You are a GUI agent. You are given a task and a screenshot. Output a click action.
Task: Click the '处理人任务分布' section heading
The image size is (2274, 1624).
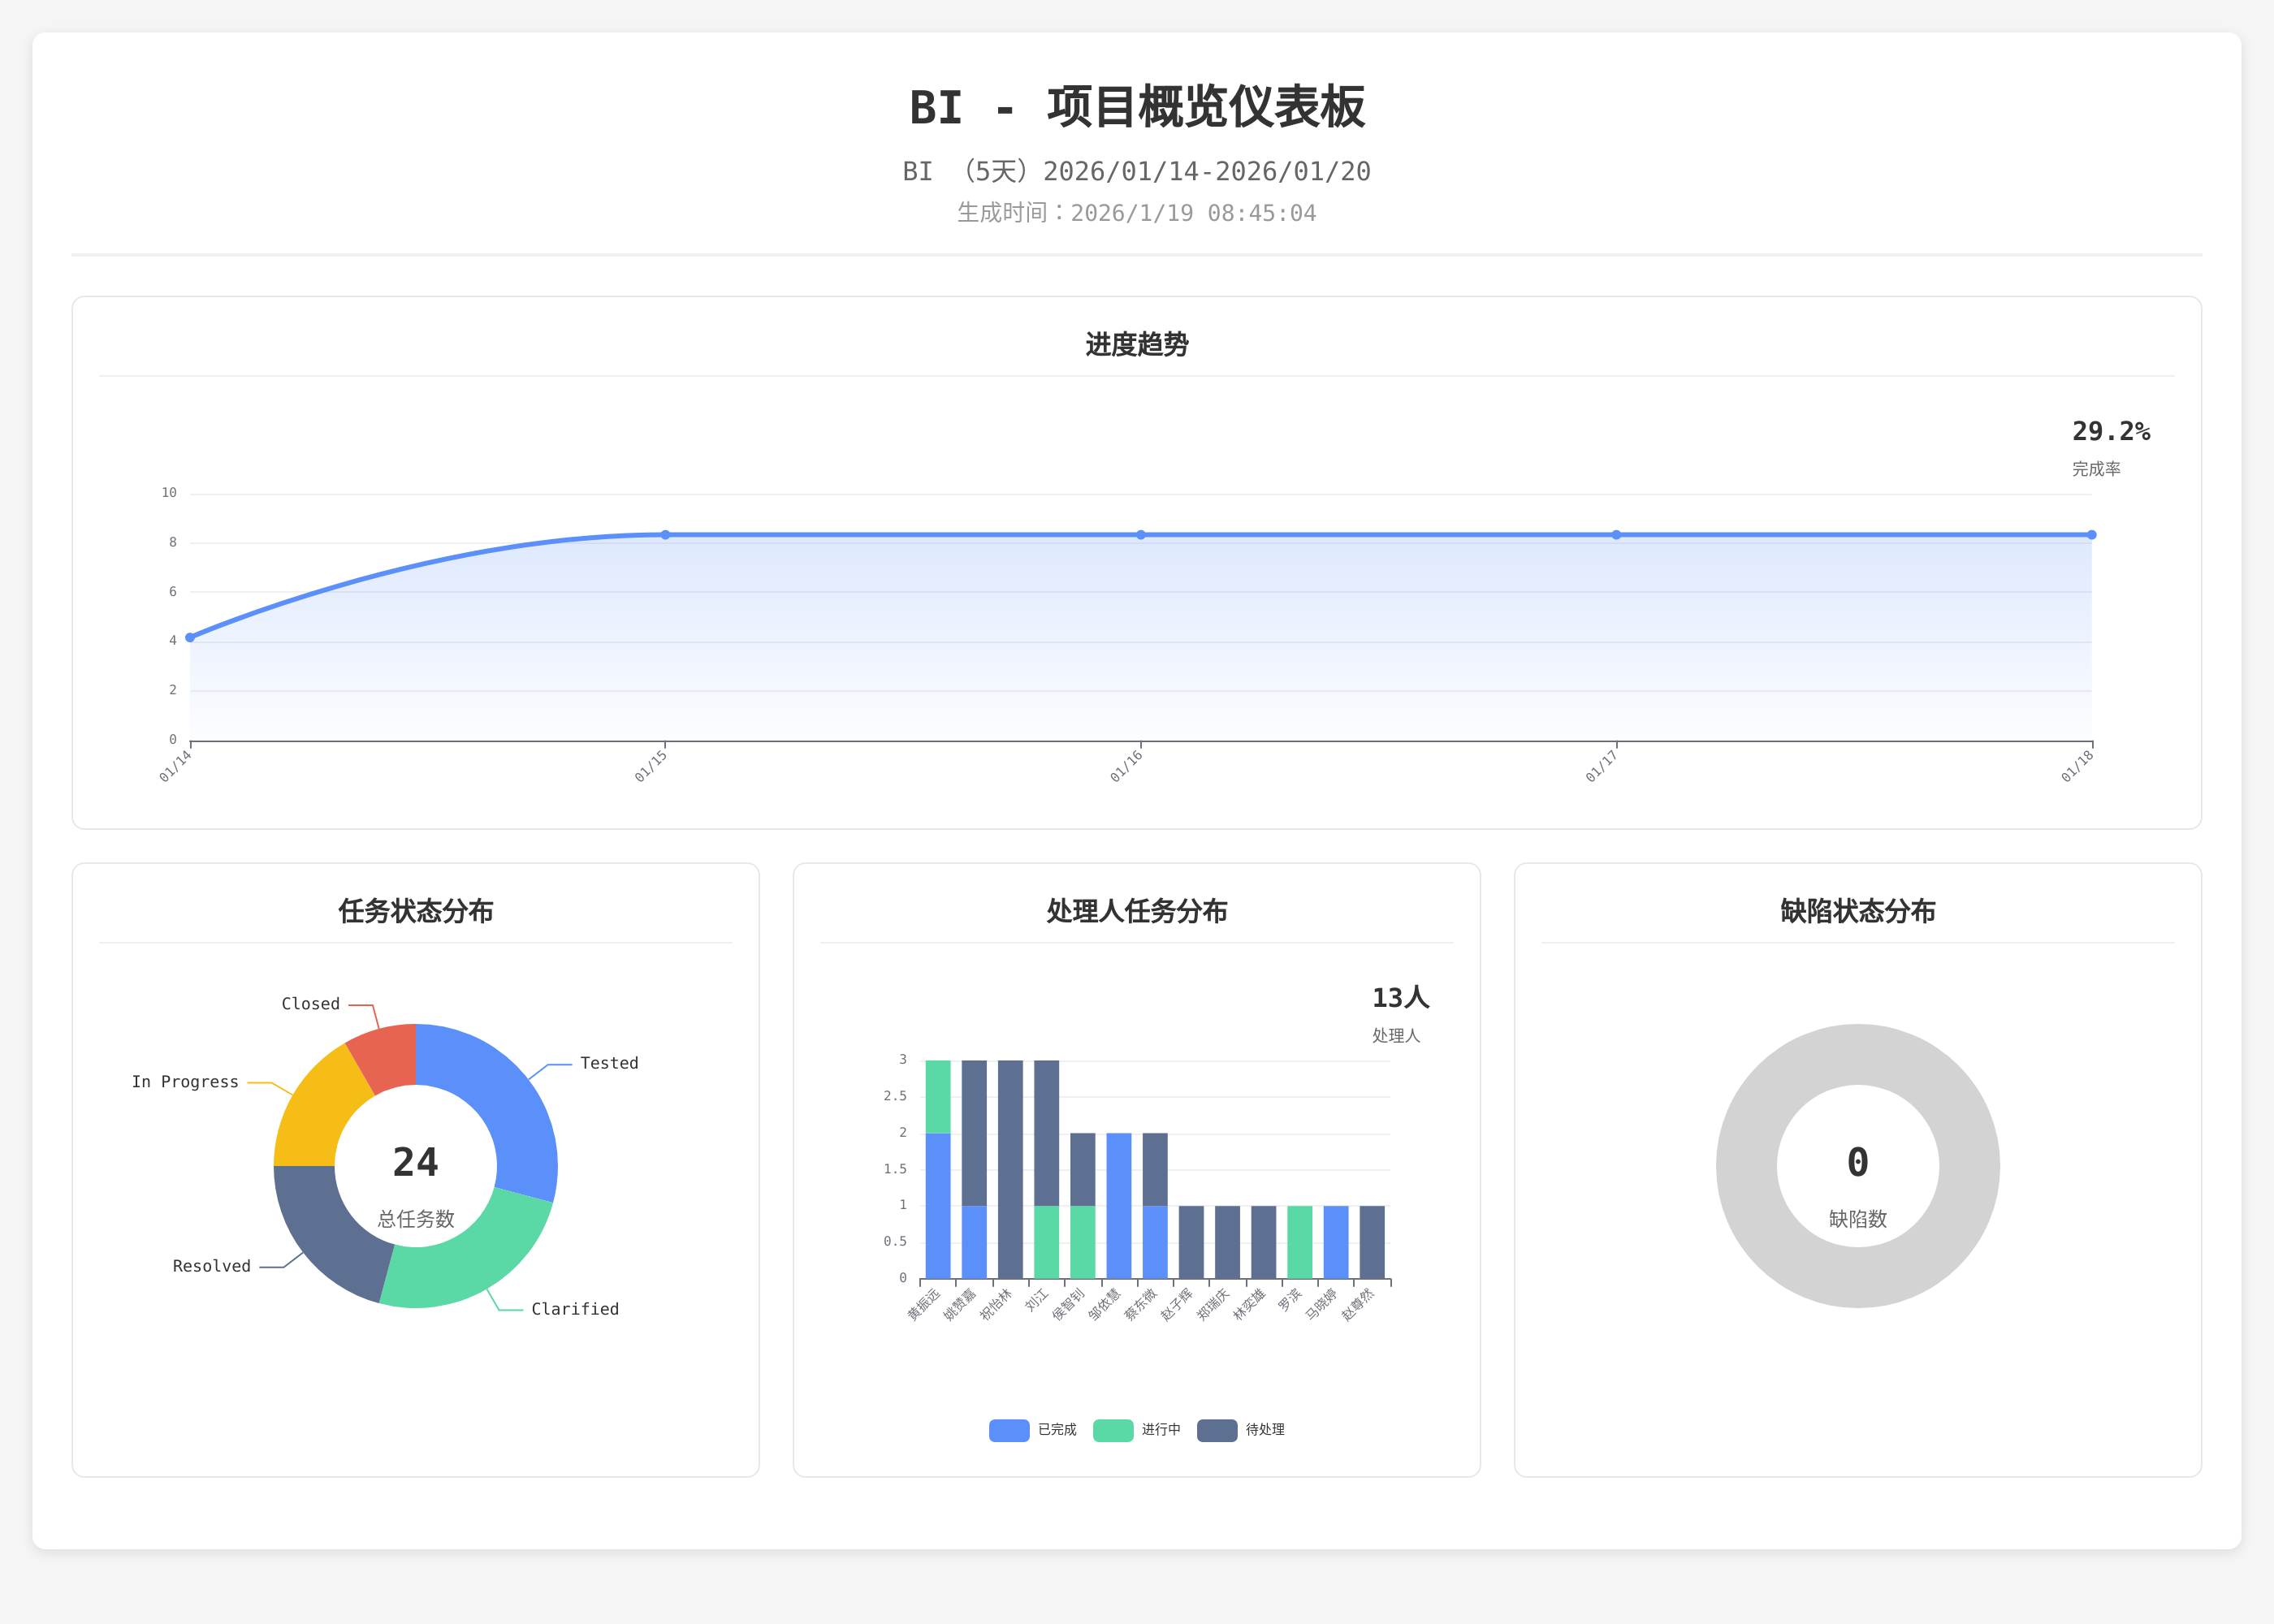1137,911
